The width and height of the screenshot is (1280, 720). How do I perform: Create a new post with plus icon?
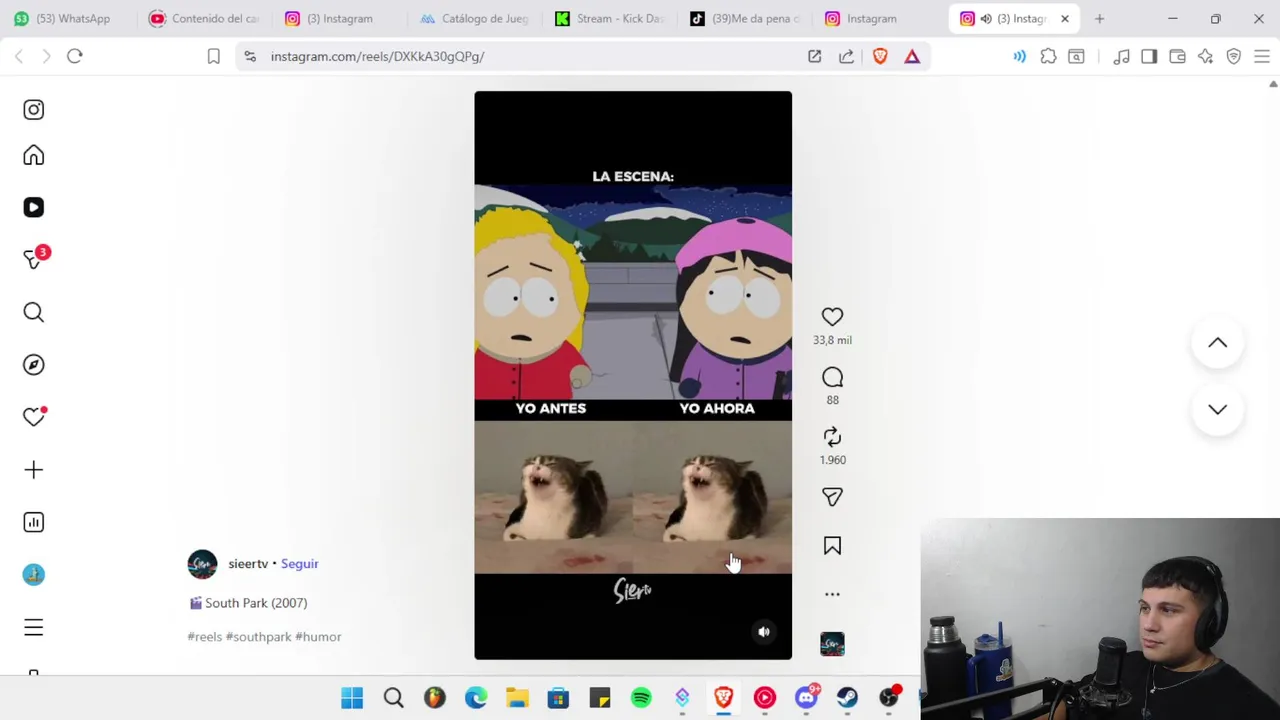(x=34, y=470)
